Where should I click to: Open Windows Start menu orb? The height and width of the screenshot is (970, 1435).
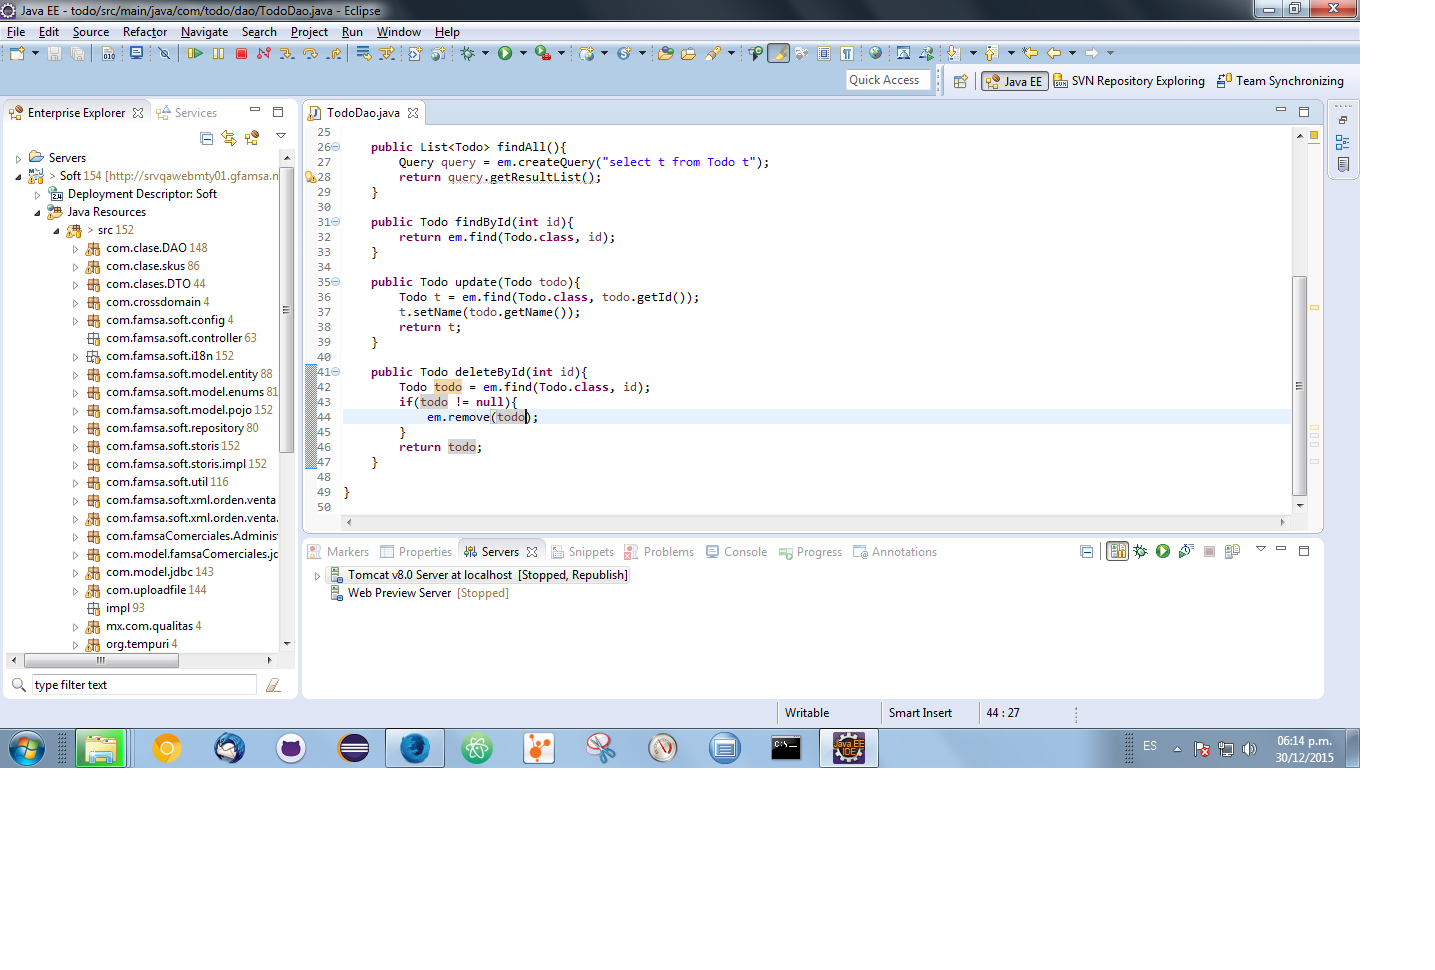point(27,748)
